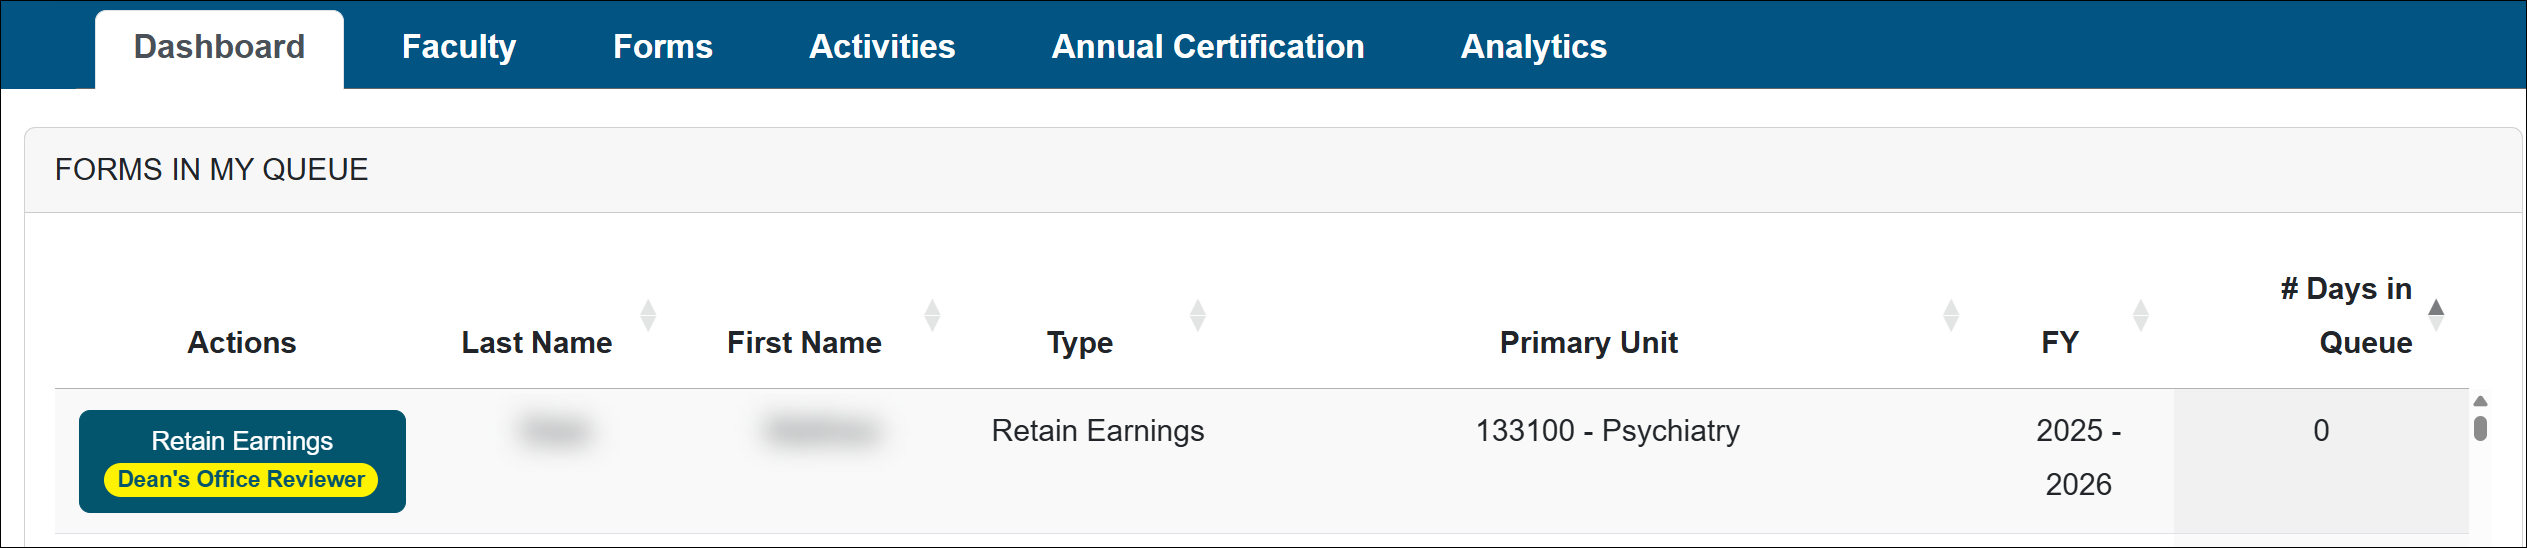Click the 2025 - 2026 fiscal year cell

coord(2078,457)
